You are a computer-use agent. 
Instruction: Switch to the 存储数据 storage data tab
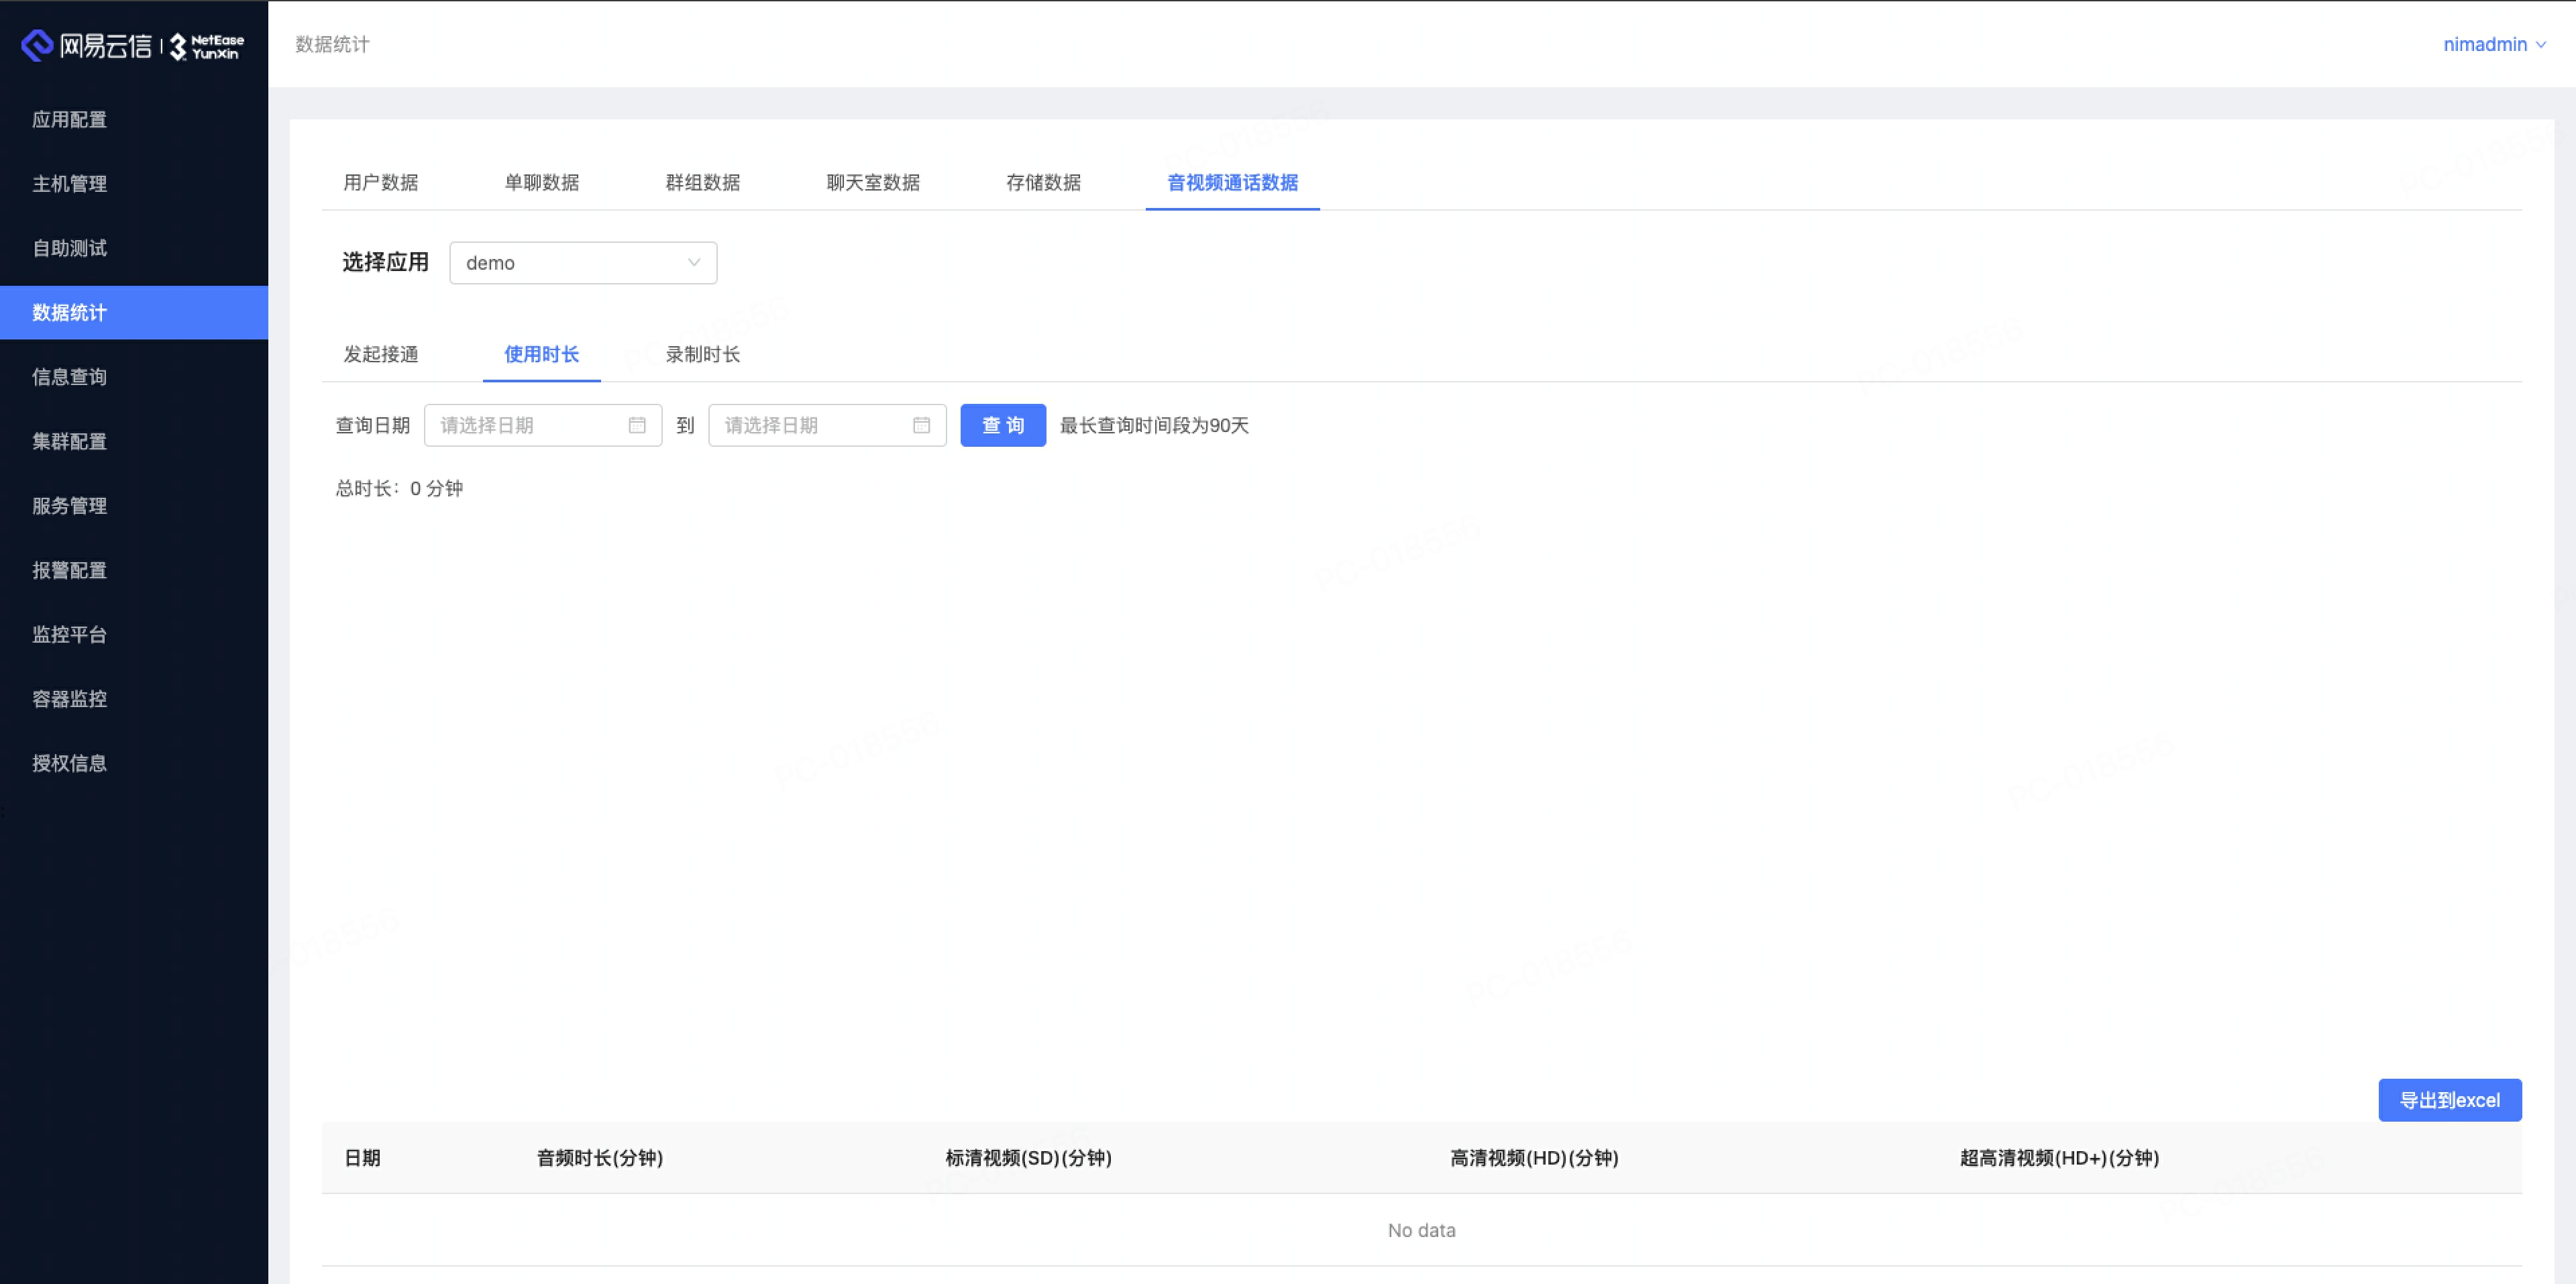tap(1043, 183)
